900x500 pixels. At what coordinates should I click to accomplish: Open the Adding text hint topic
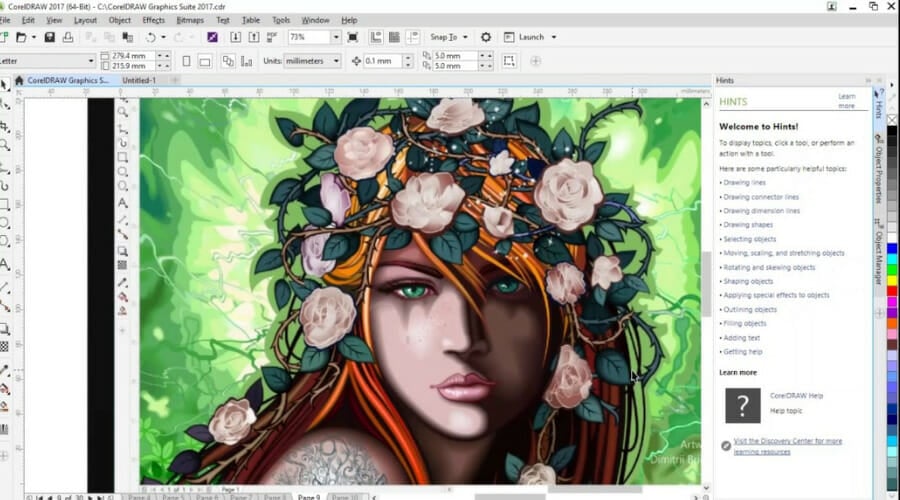pos(742,338)
